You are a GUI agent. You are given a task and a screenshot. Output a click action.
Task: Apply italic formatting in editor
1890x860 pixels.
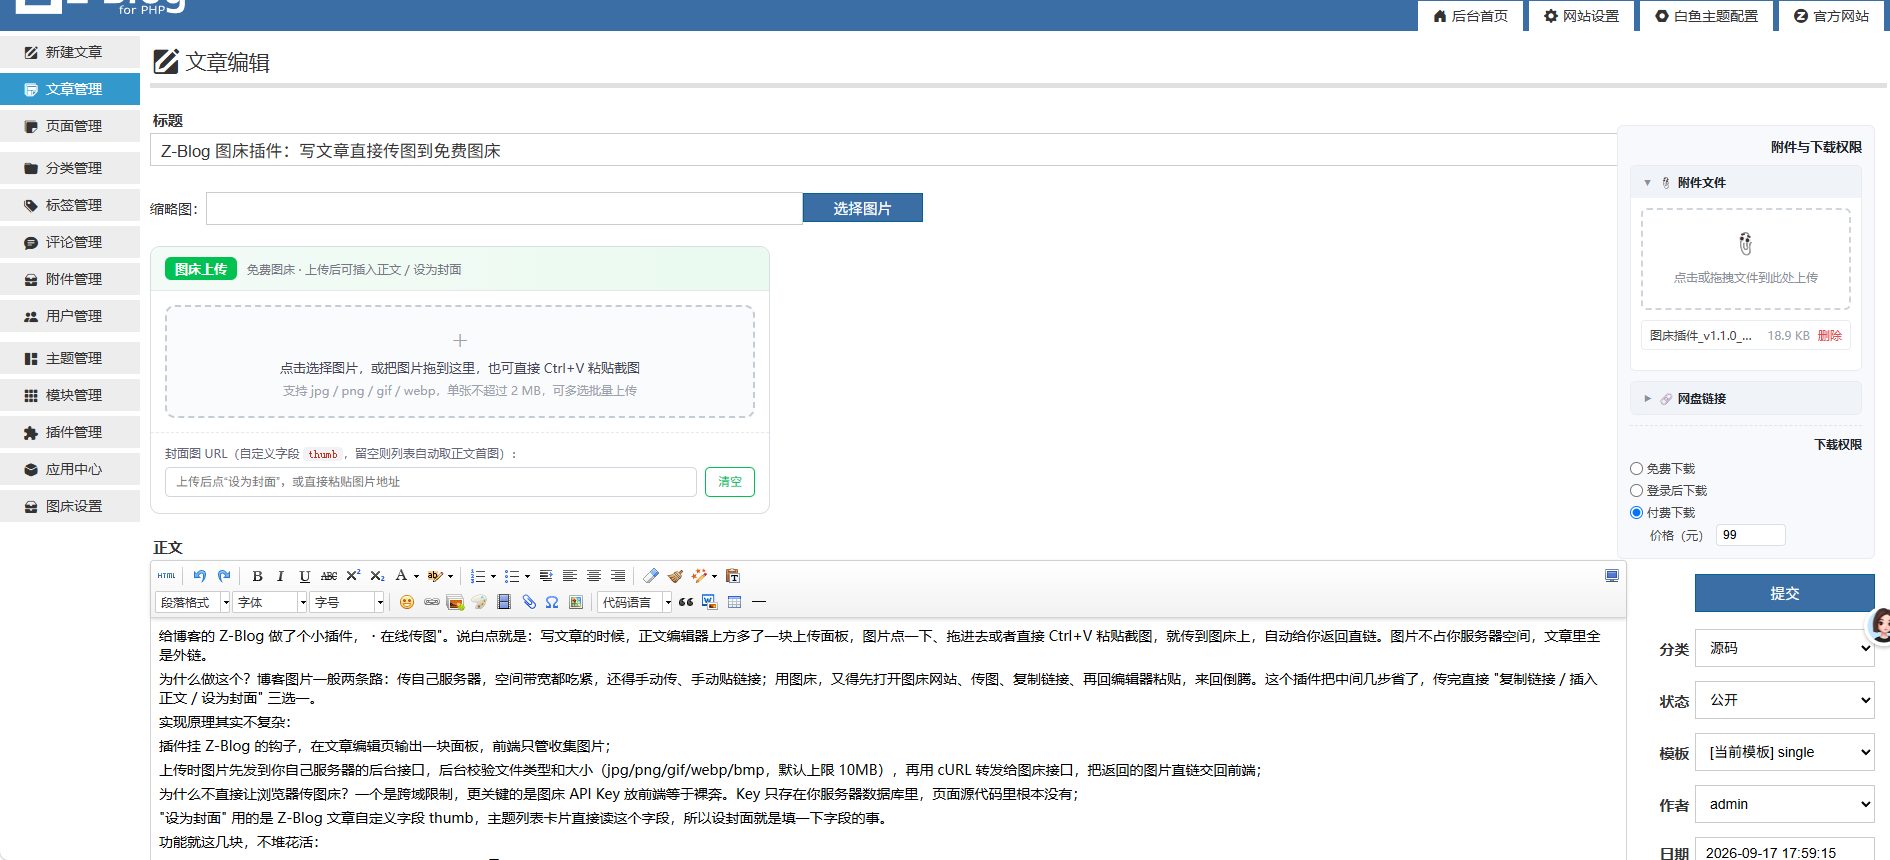(x=280, y=576)
